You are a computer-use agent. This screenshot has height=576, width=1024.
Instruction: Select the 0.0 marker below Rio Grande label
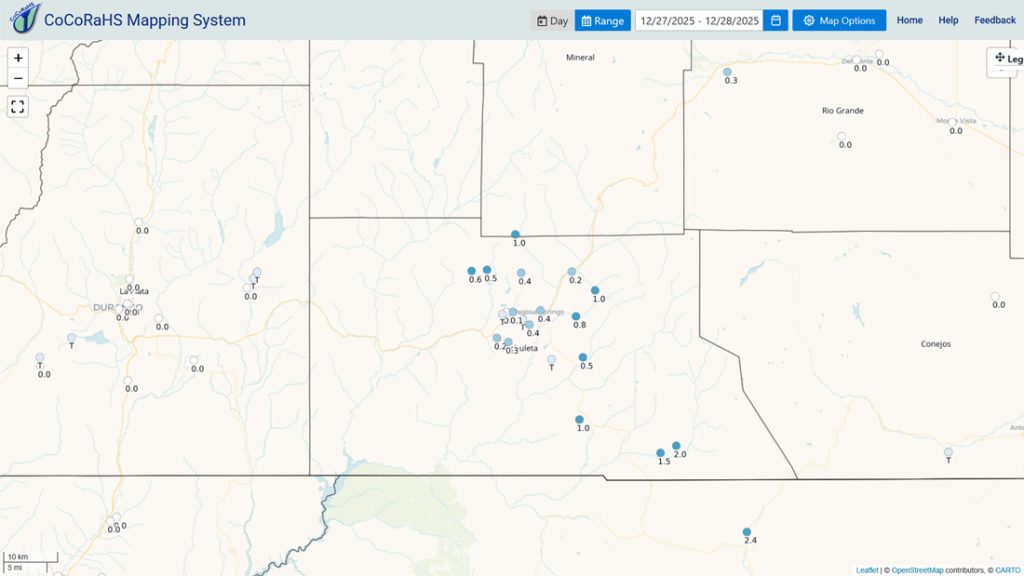[841, 136]
